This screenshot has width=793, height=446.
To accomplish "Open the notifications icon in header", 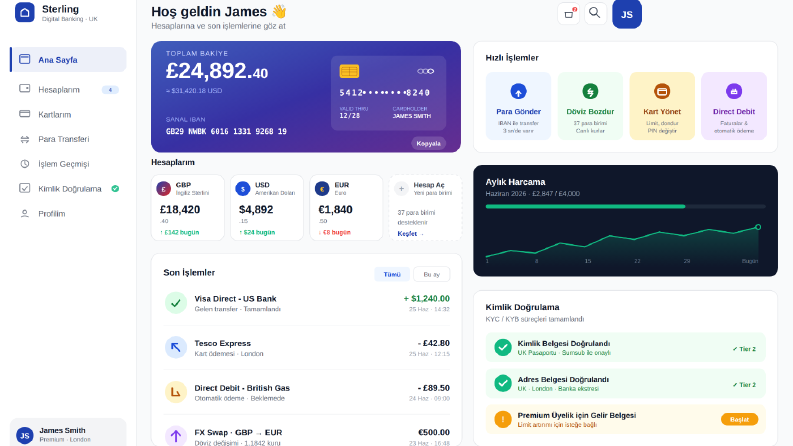I will (568, 14).
